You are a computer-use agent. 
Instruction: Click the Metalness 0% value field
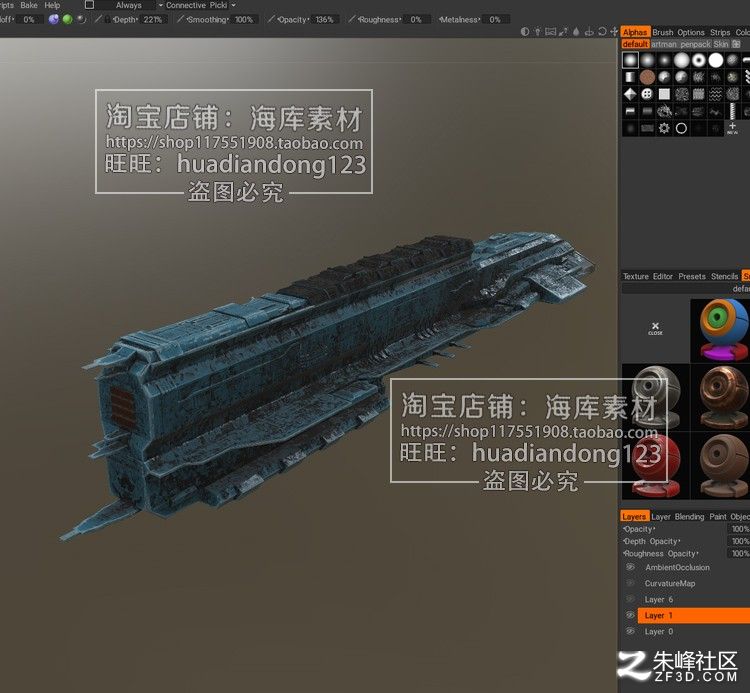(495, 20)
